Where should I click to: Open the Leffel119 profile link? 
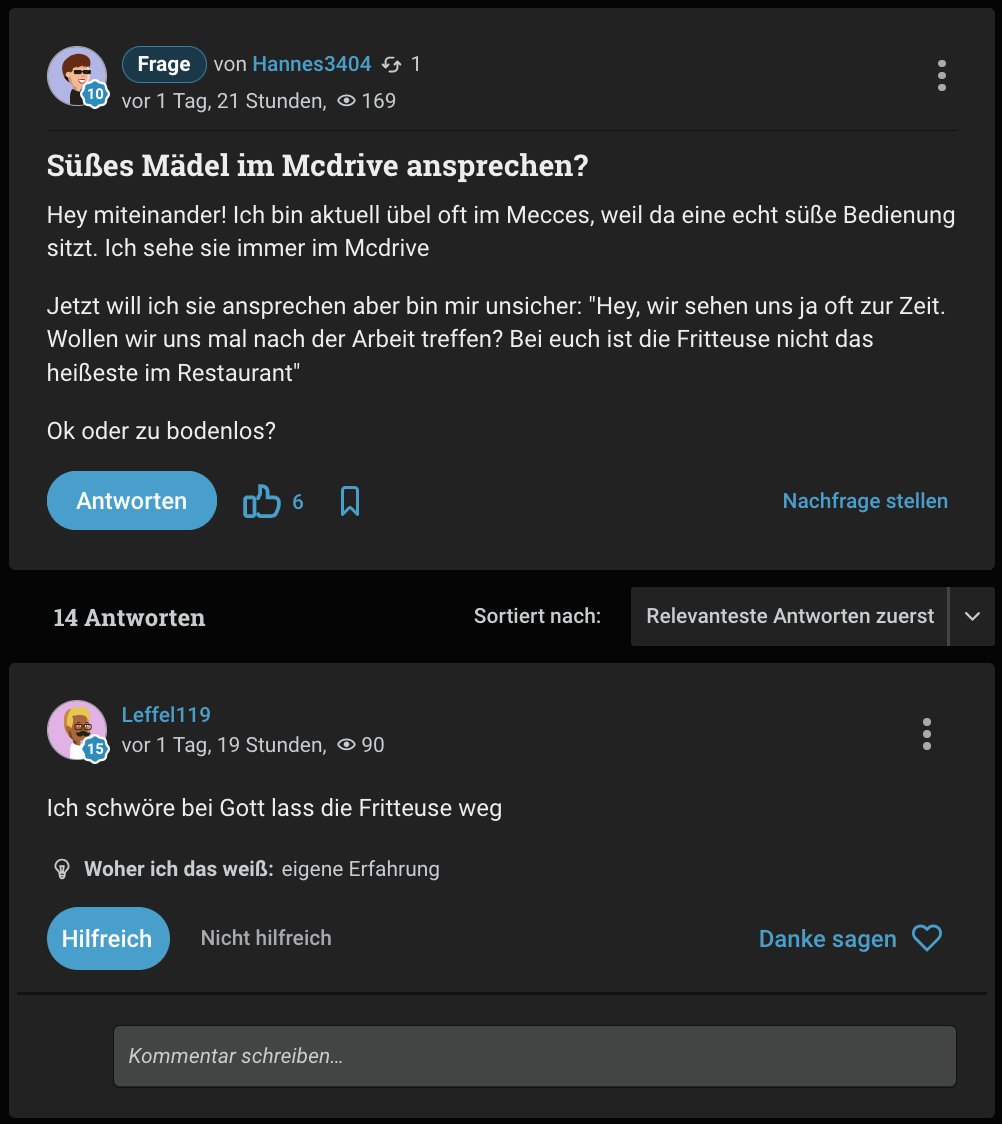166,714
